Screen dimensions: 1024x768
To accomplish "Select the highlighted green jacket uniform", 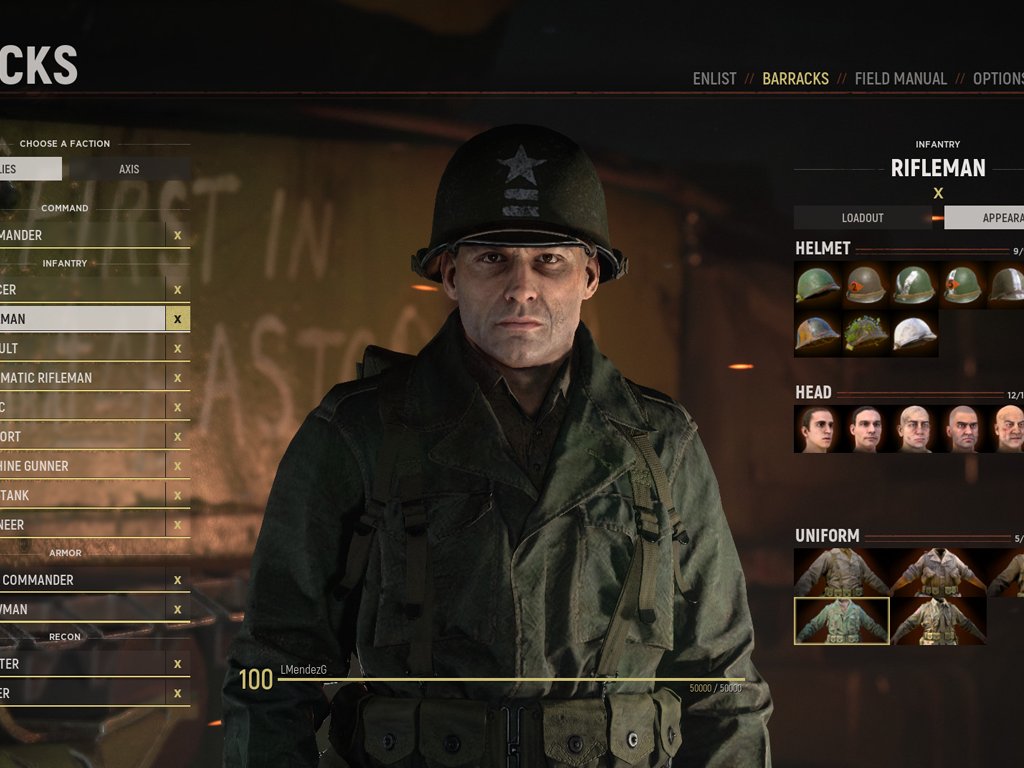I will 842,621.
